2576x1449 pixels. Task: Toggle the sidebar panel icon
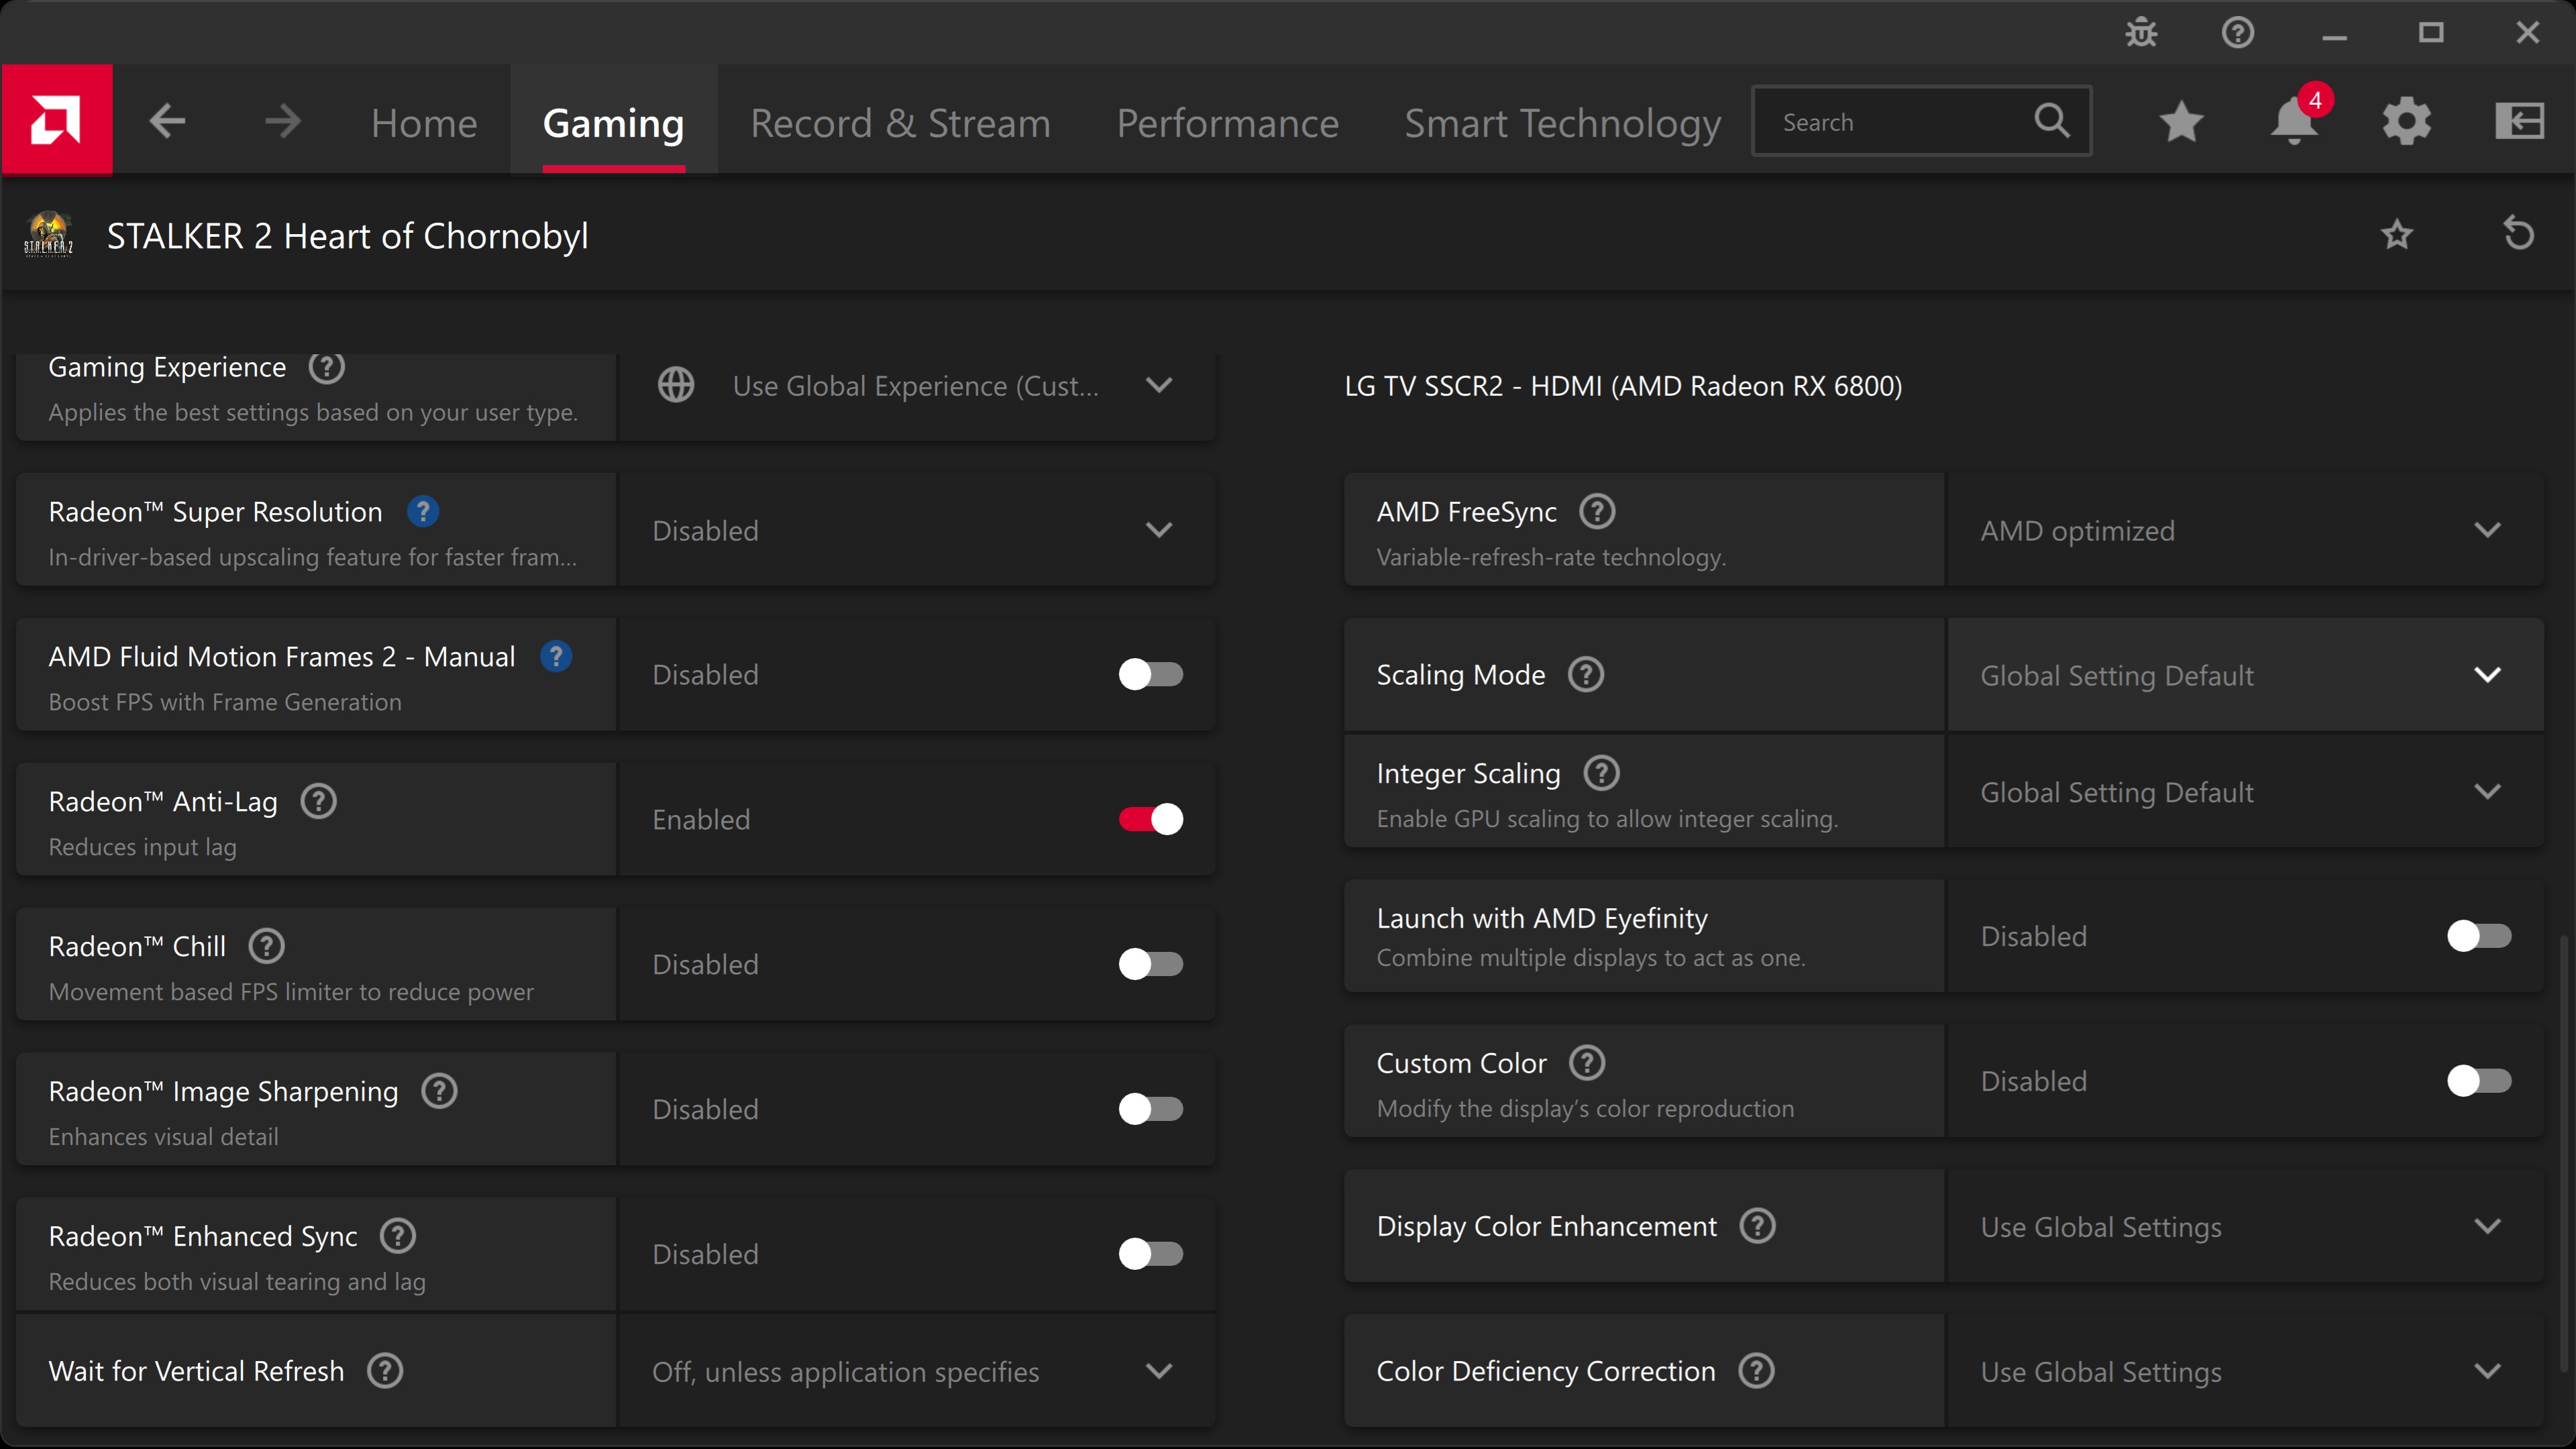point(2519,122)
